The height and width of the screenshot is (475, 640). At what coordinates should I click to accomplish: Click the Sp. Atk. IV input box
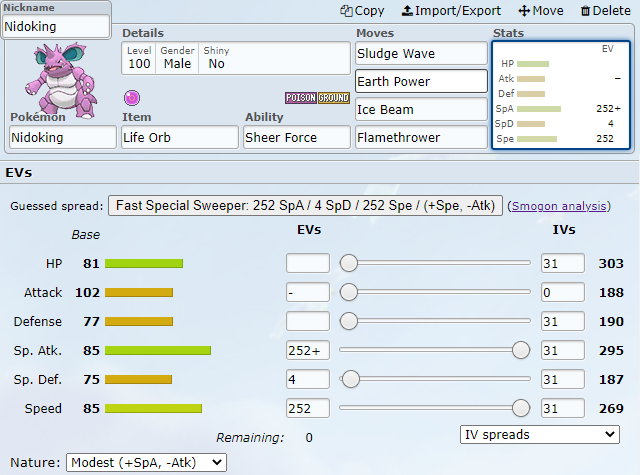[x=563, y=350]
